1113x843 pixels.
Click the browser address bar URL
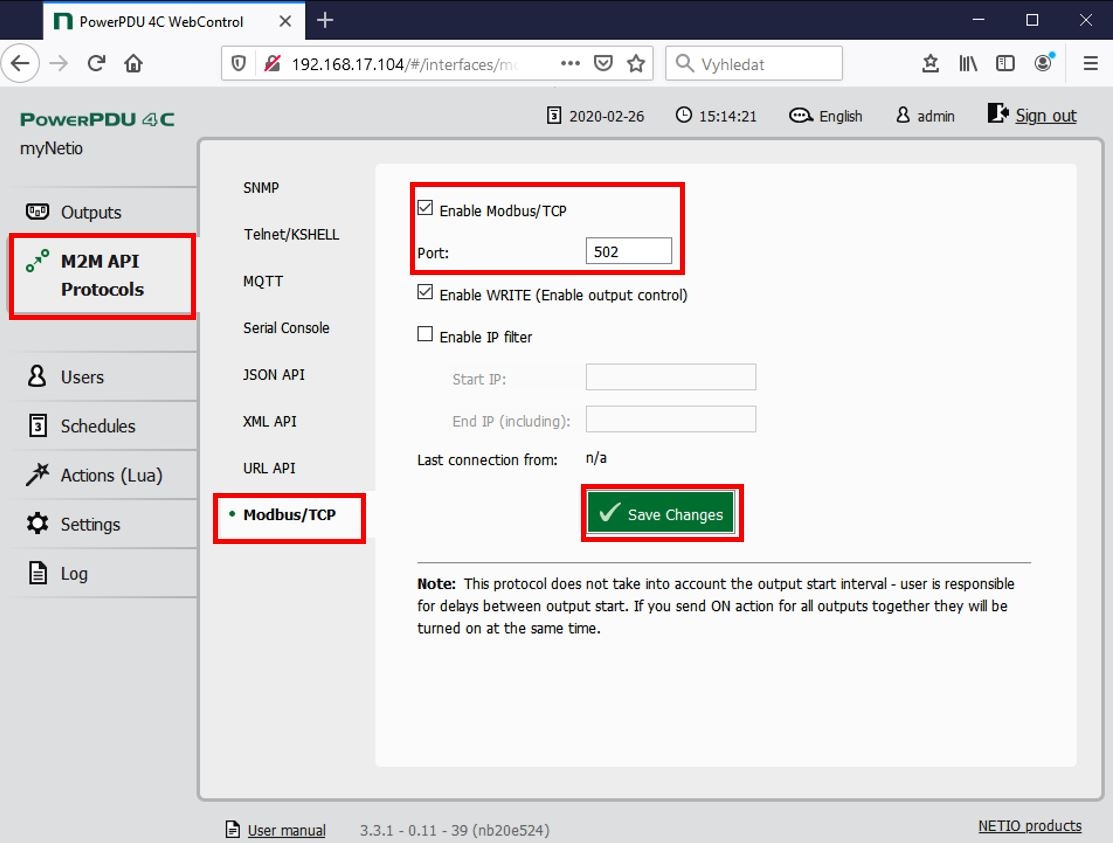point(405,65)
